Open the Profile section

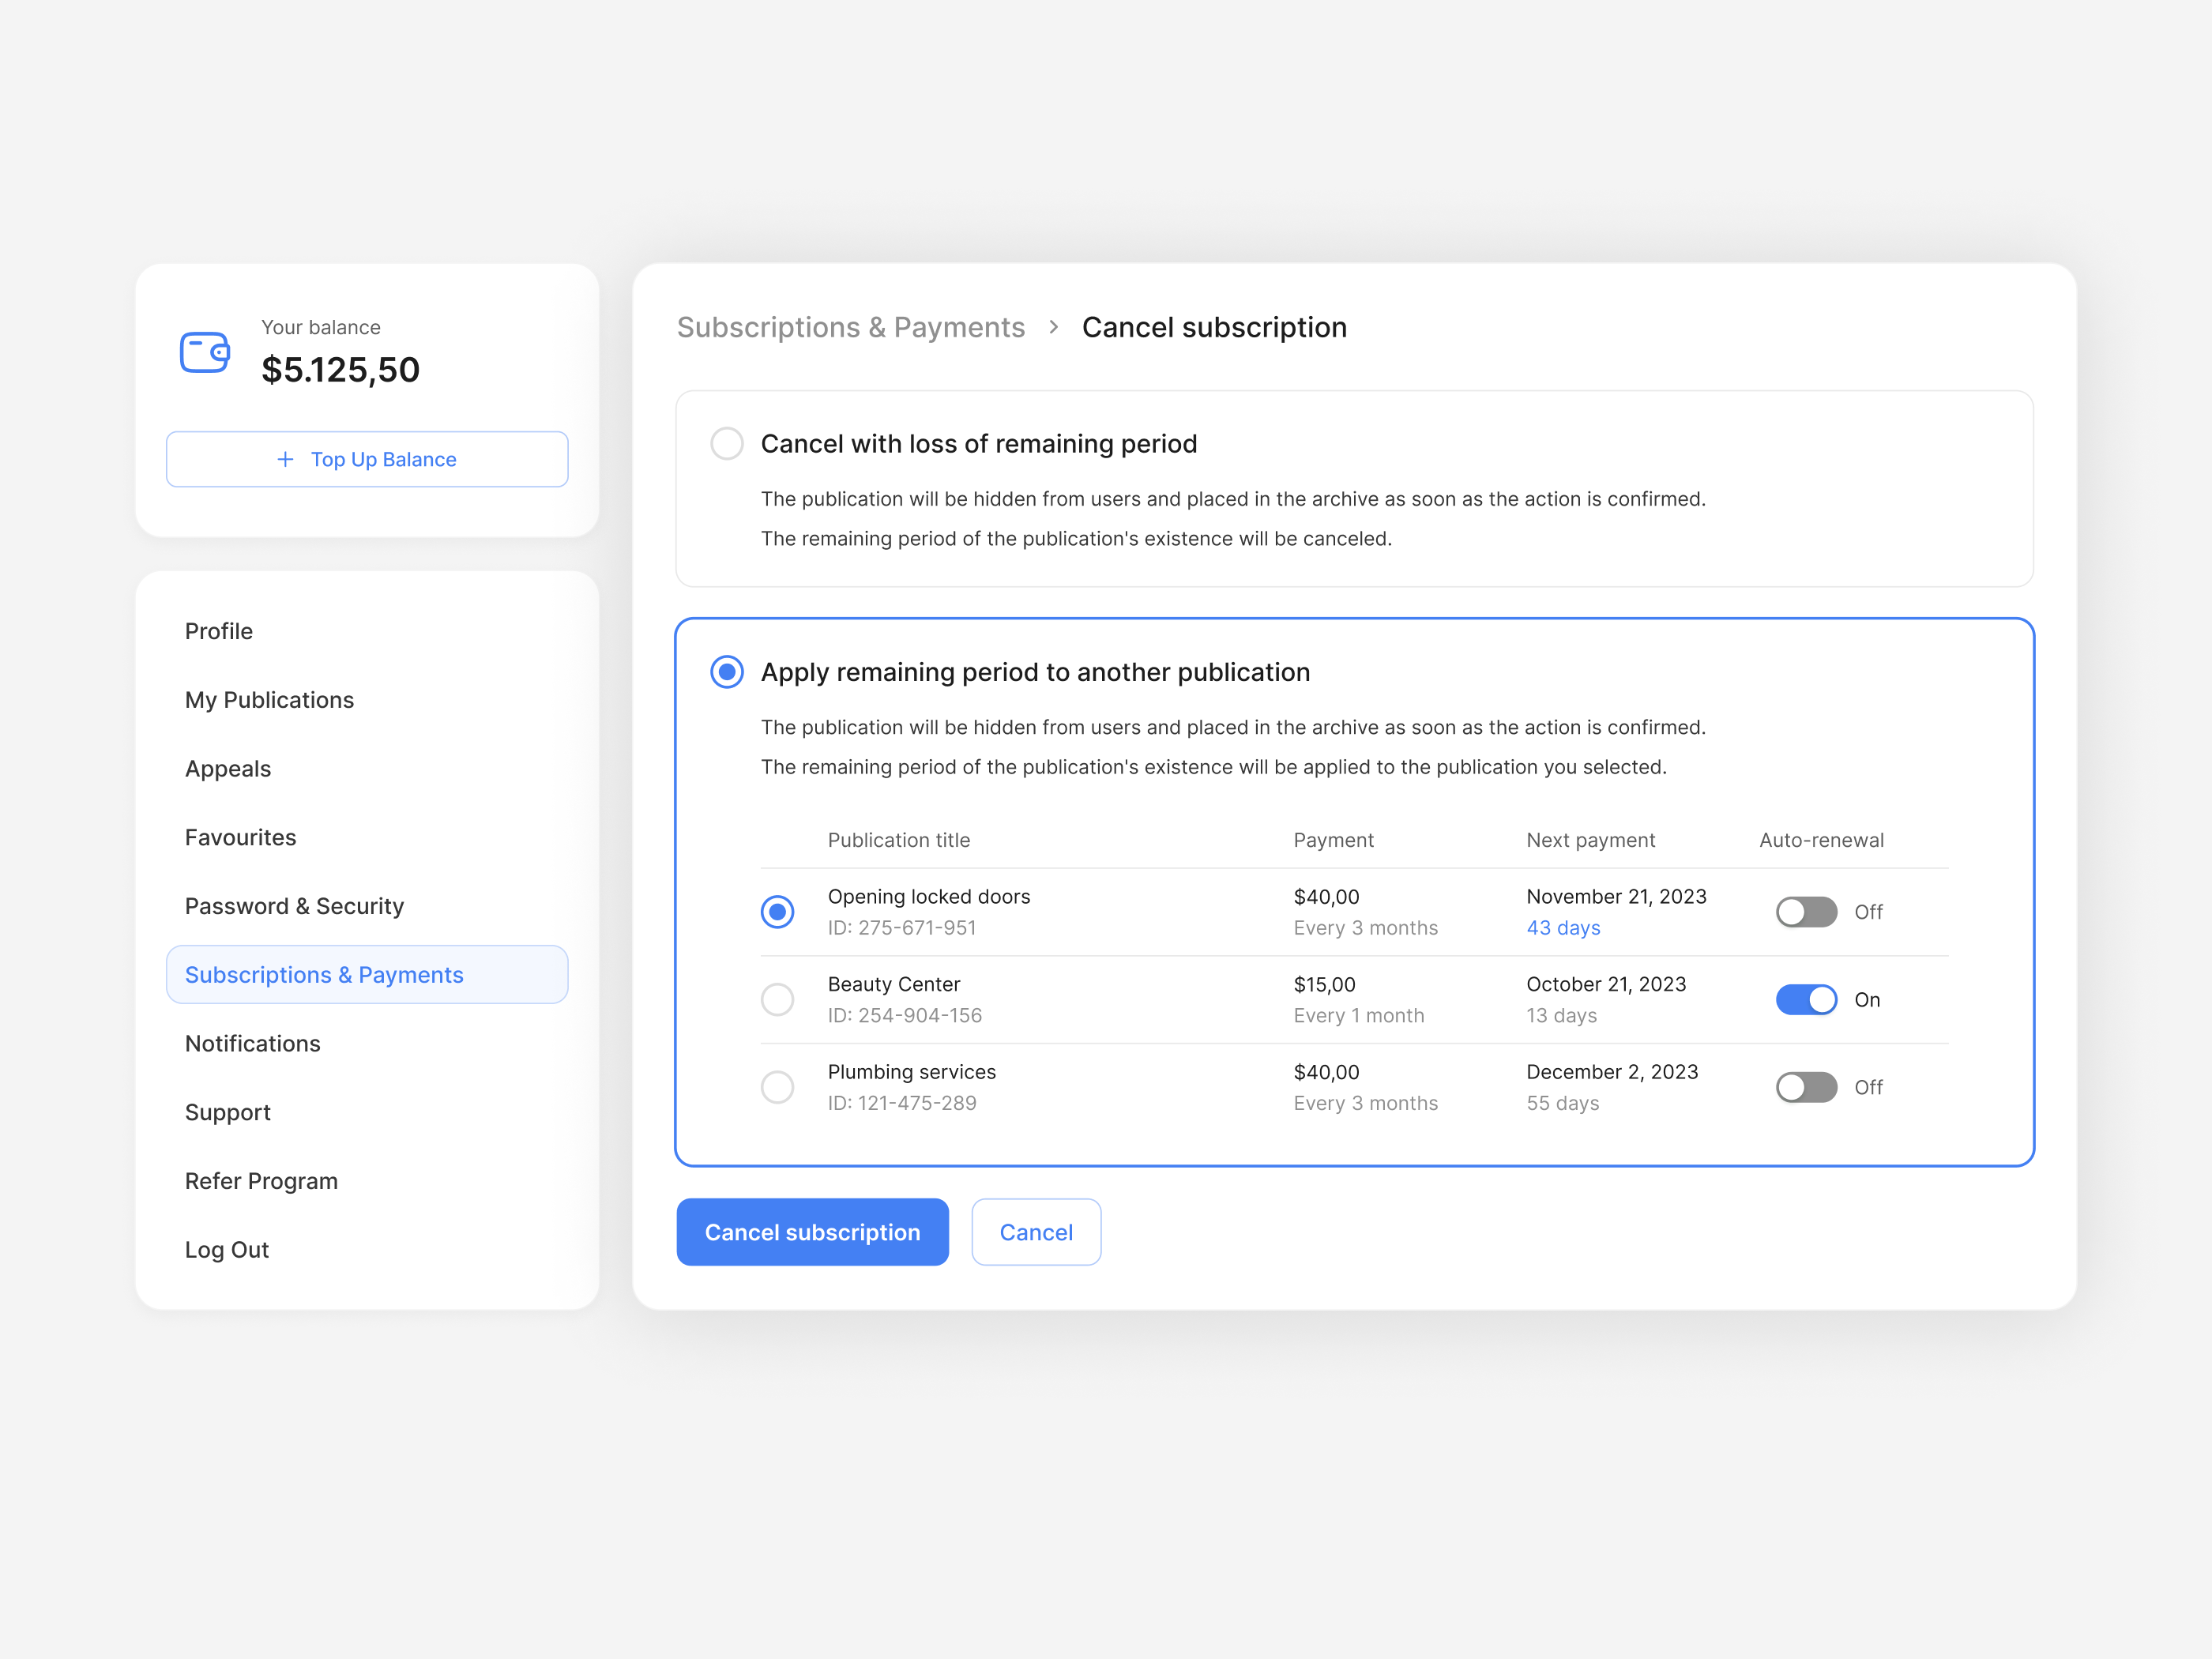click(x=218, y=630)
